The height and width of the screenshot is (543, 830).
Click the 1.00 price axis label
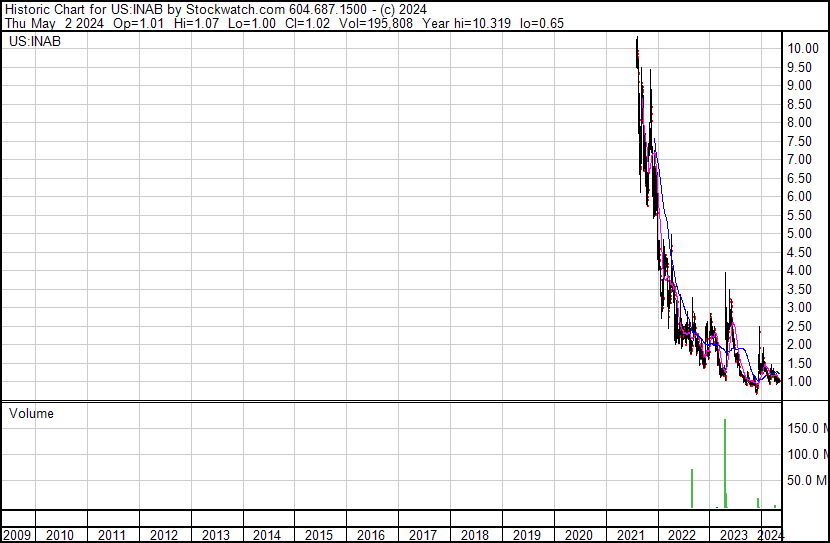point(800,382)
